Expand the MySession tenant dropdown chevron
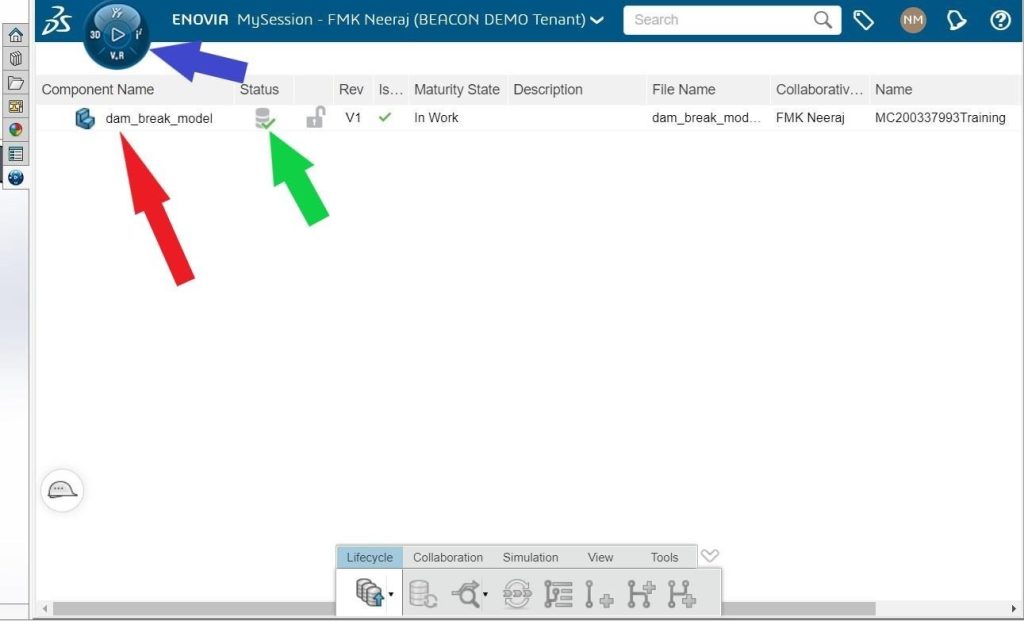The image size is (1024, 621). [597, 20]
